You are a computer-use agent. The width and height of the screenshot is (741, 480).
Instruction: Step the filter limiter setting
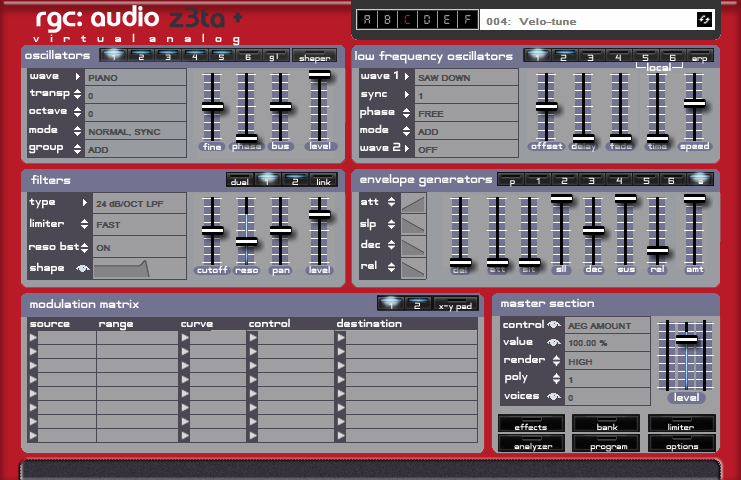(84, 224)
